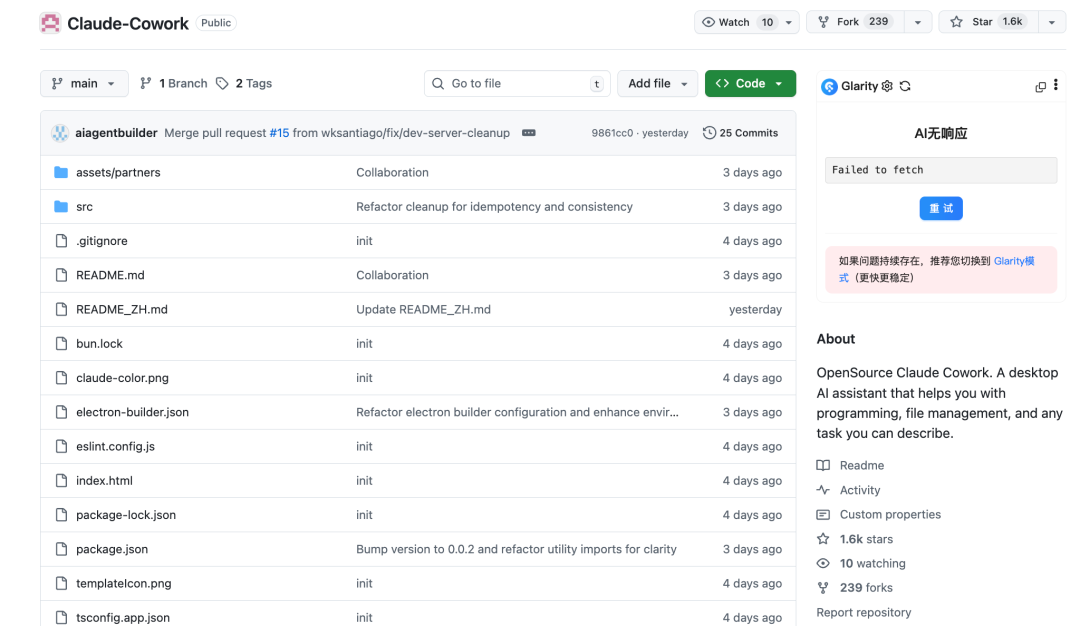This screenshot has height=626, width=1080.
Task: Click the Glarity logo icon
Action: click(x=829, y=87)
